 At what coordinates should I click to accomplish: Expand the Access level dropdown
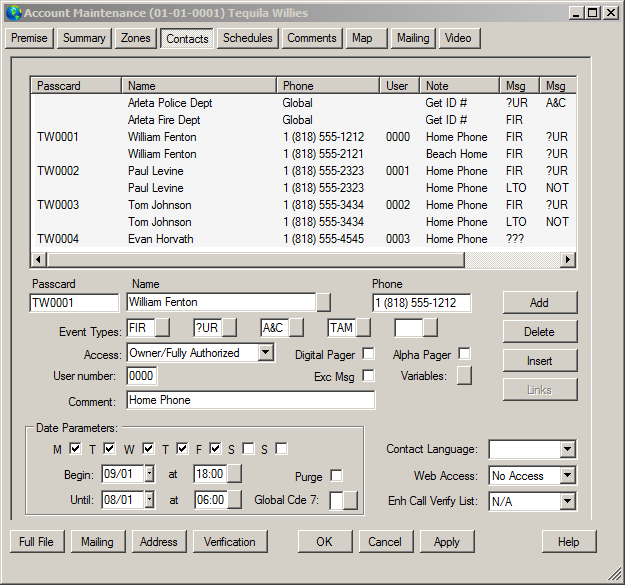[265, 353]
